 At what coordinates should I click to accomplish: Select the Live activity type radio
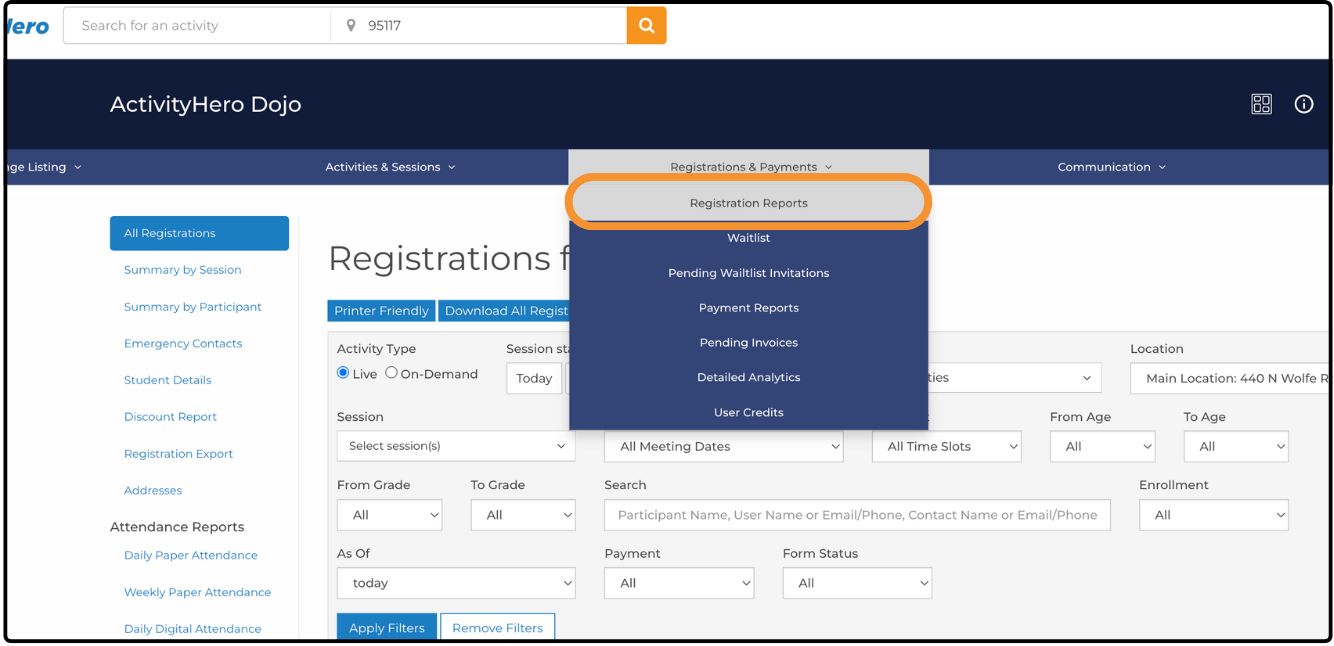coord(343,373)
